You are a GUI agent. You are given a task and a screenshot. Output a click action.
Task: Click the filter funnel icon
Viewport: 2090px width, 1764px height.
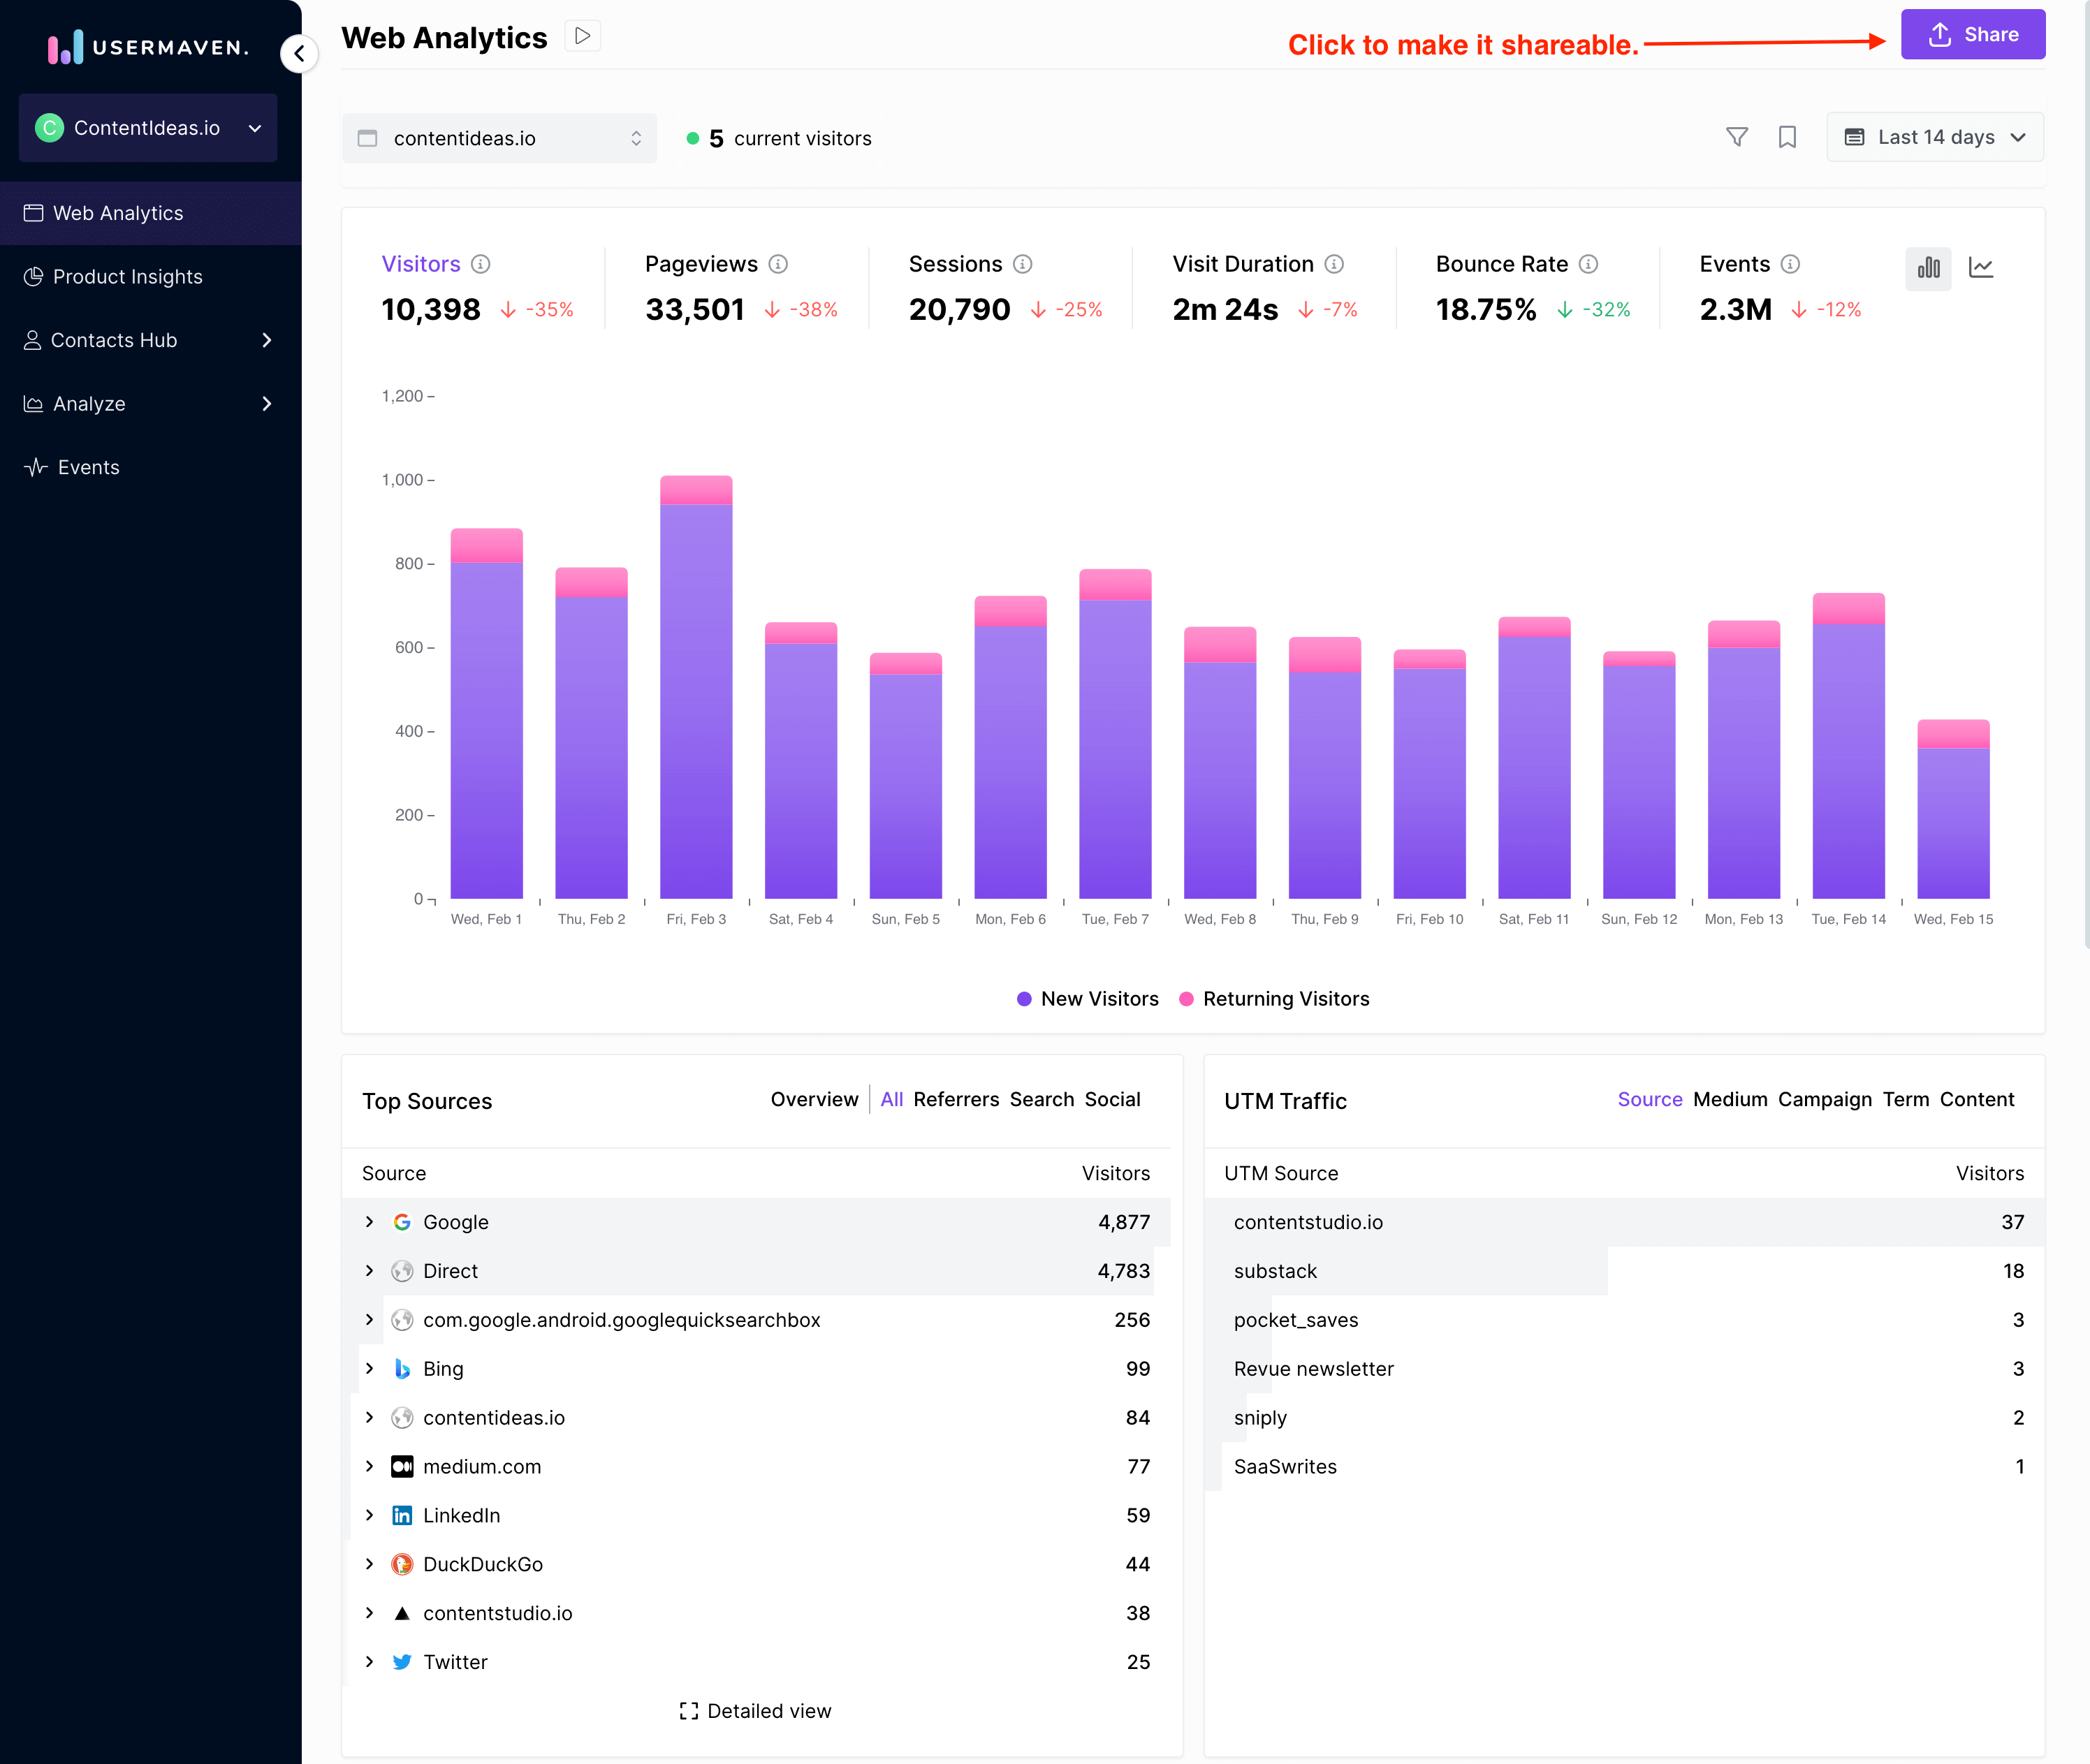pos(1737,137)
